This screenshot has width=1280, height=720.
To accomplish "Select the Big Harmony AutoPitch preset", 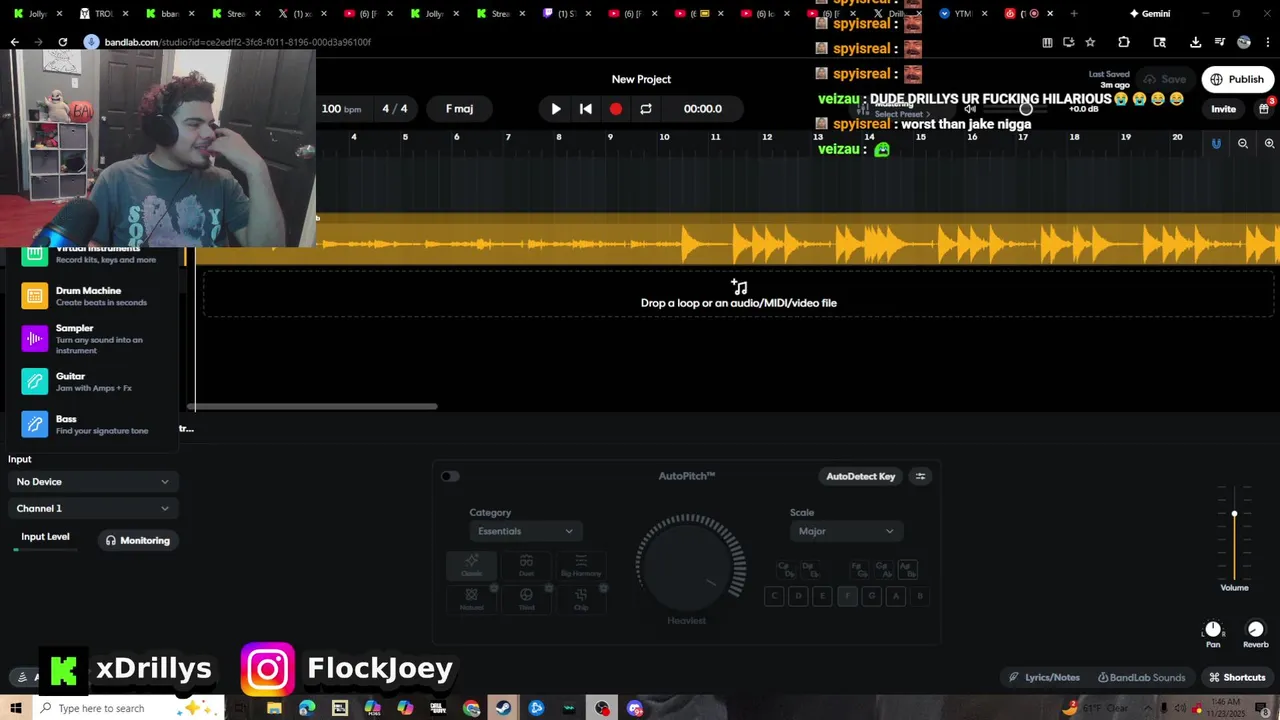I will [581, 565].
